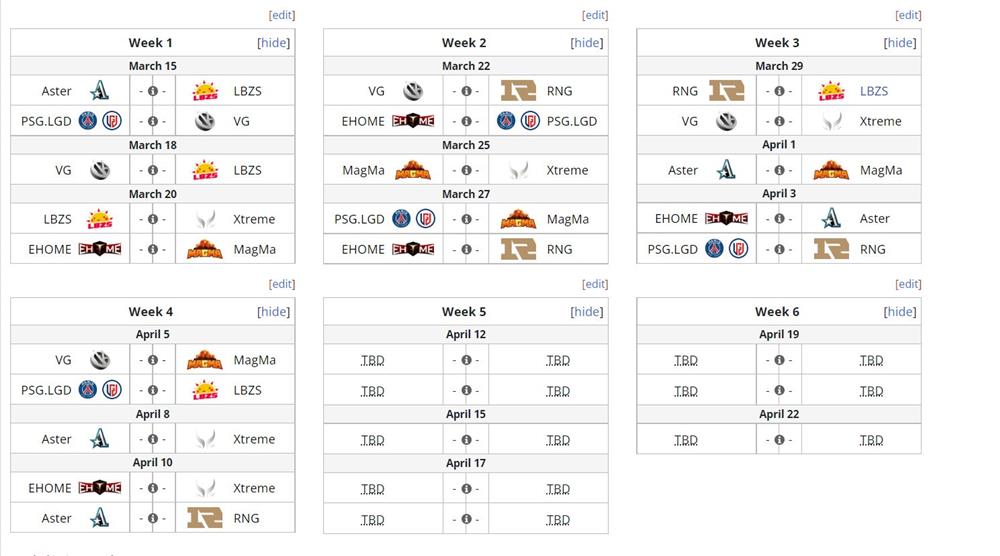Click the LBZS logo in Week 3
Viewport: 1000px width, 556px height.
[831, 91]
